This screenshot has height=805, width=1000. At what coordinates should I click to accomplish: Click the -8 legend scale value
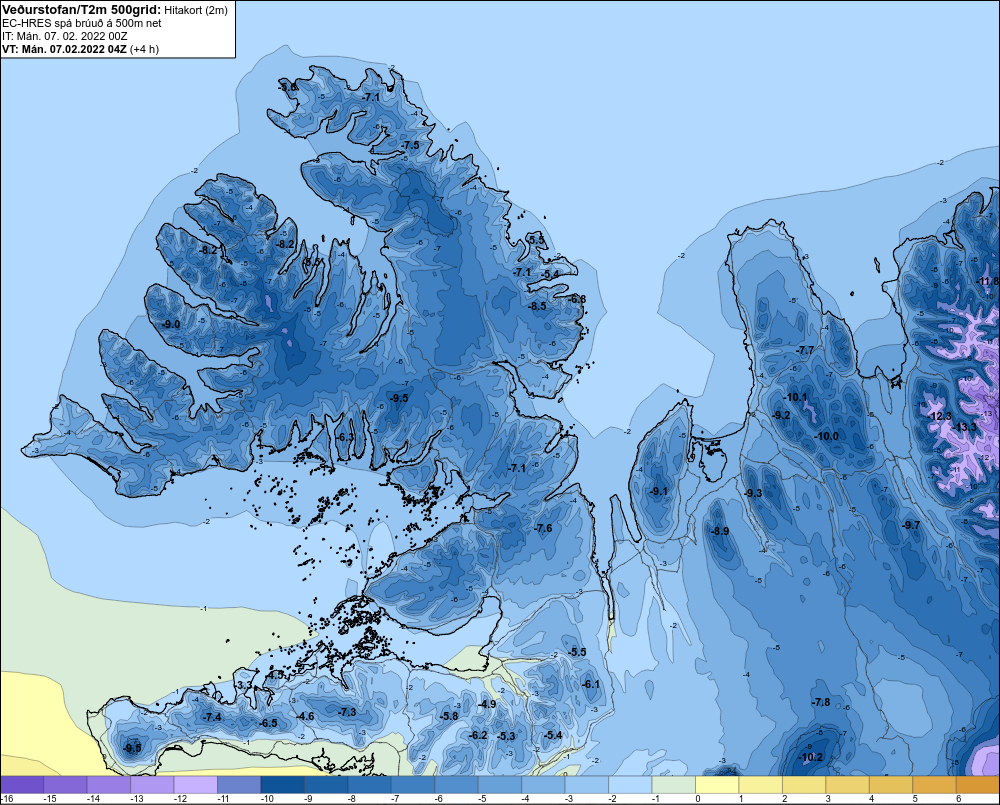[x=353, y=799]
